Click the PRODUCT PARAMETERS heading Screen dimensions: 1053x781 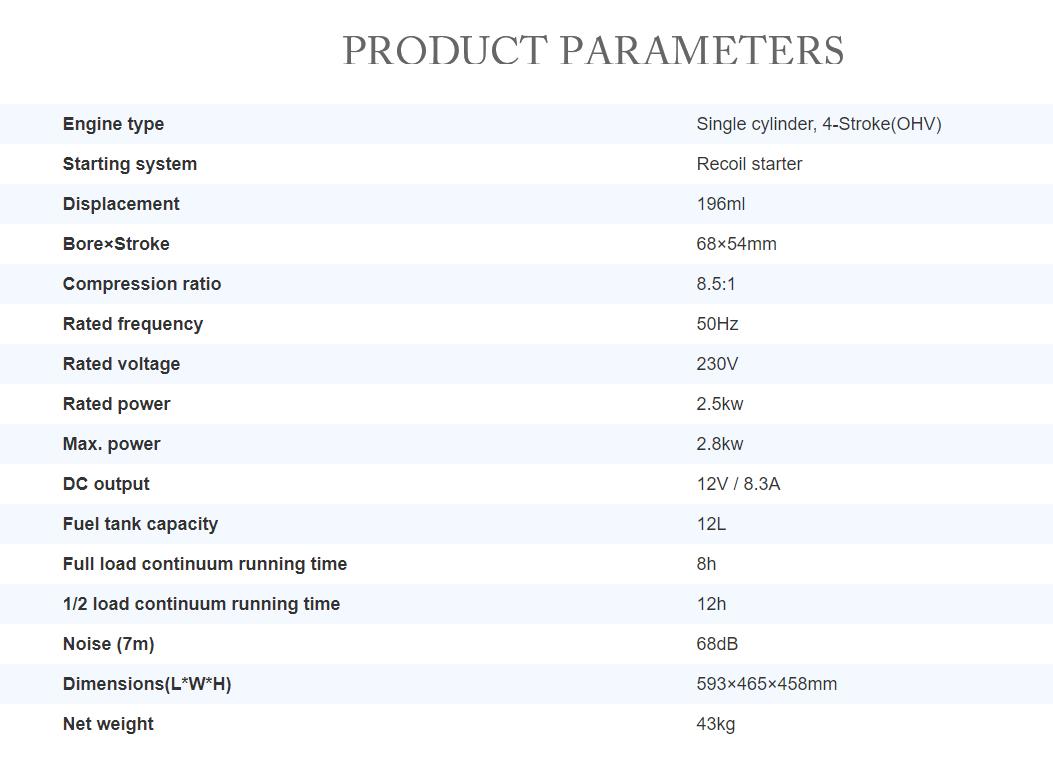(593, 50)
